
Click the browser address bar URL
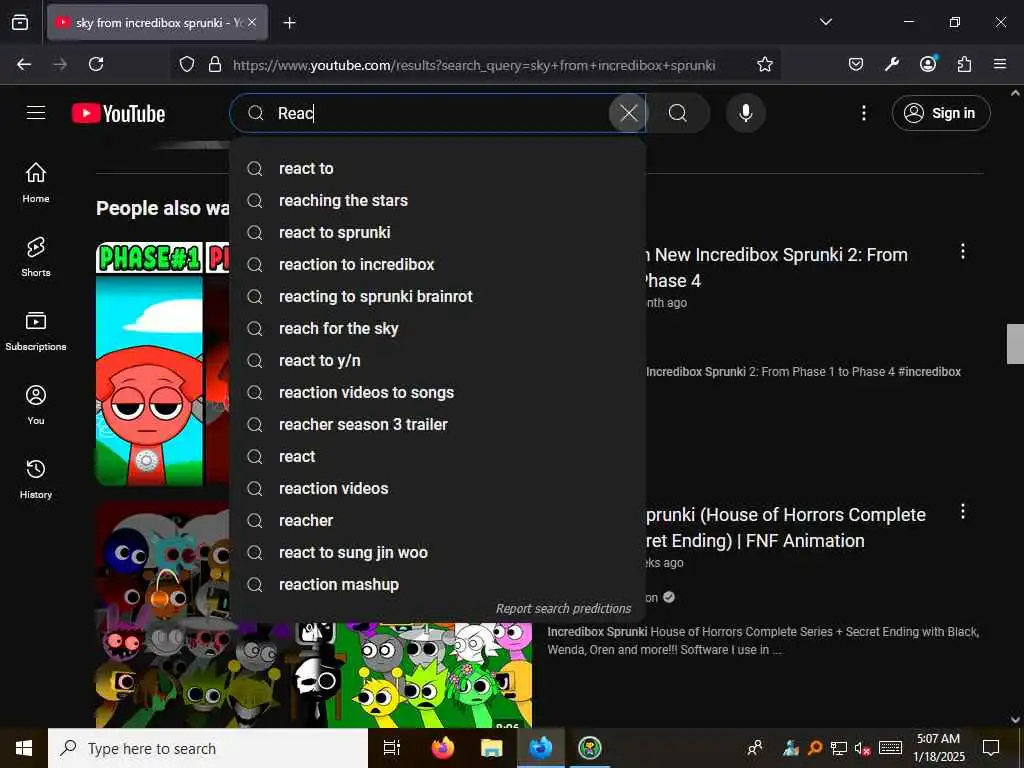(473, 65)
